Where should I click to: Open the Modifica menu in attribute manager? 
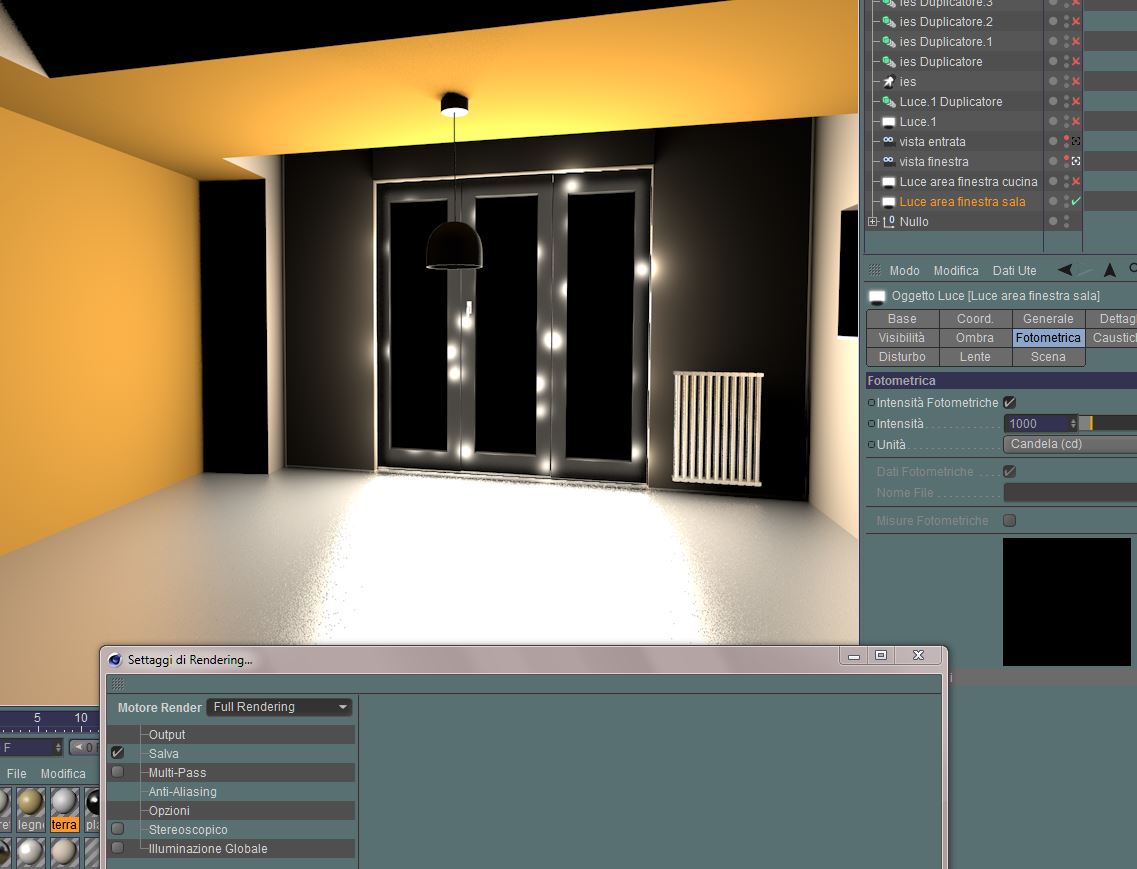[x=956, y=271]
